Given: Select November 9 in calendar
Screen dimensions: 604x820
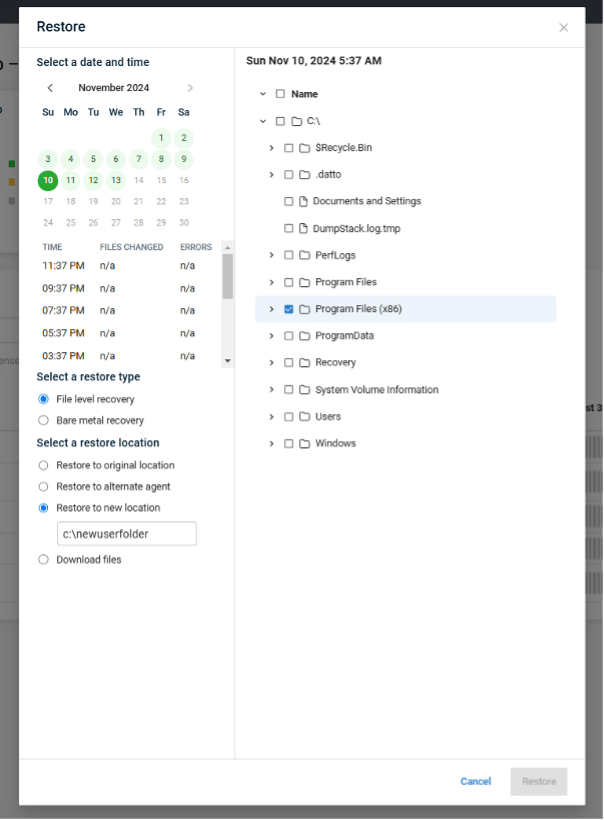Looking at the screenshot, I should [x=184, y=159].
